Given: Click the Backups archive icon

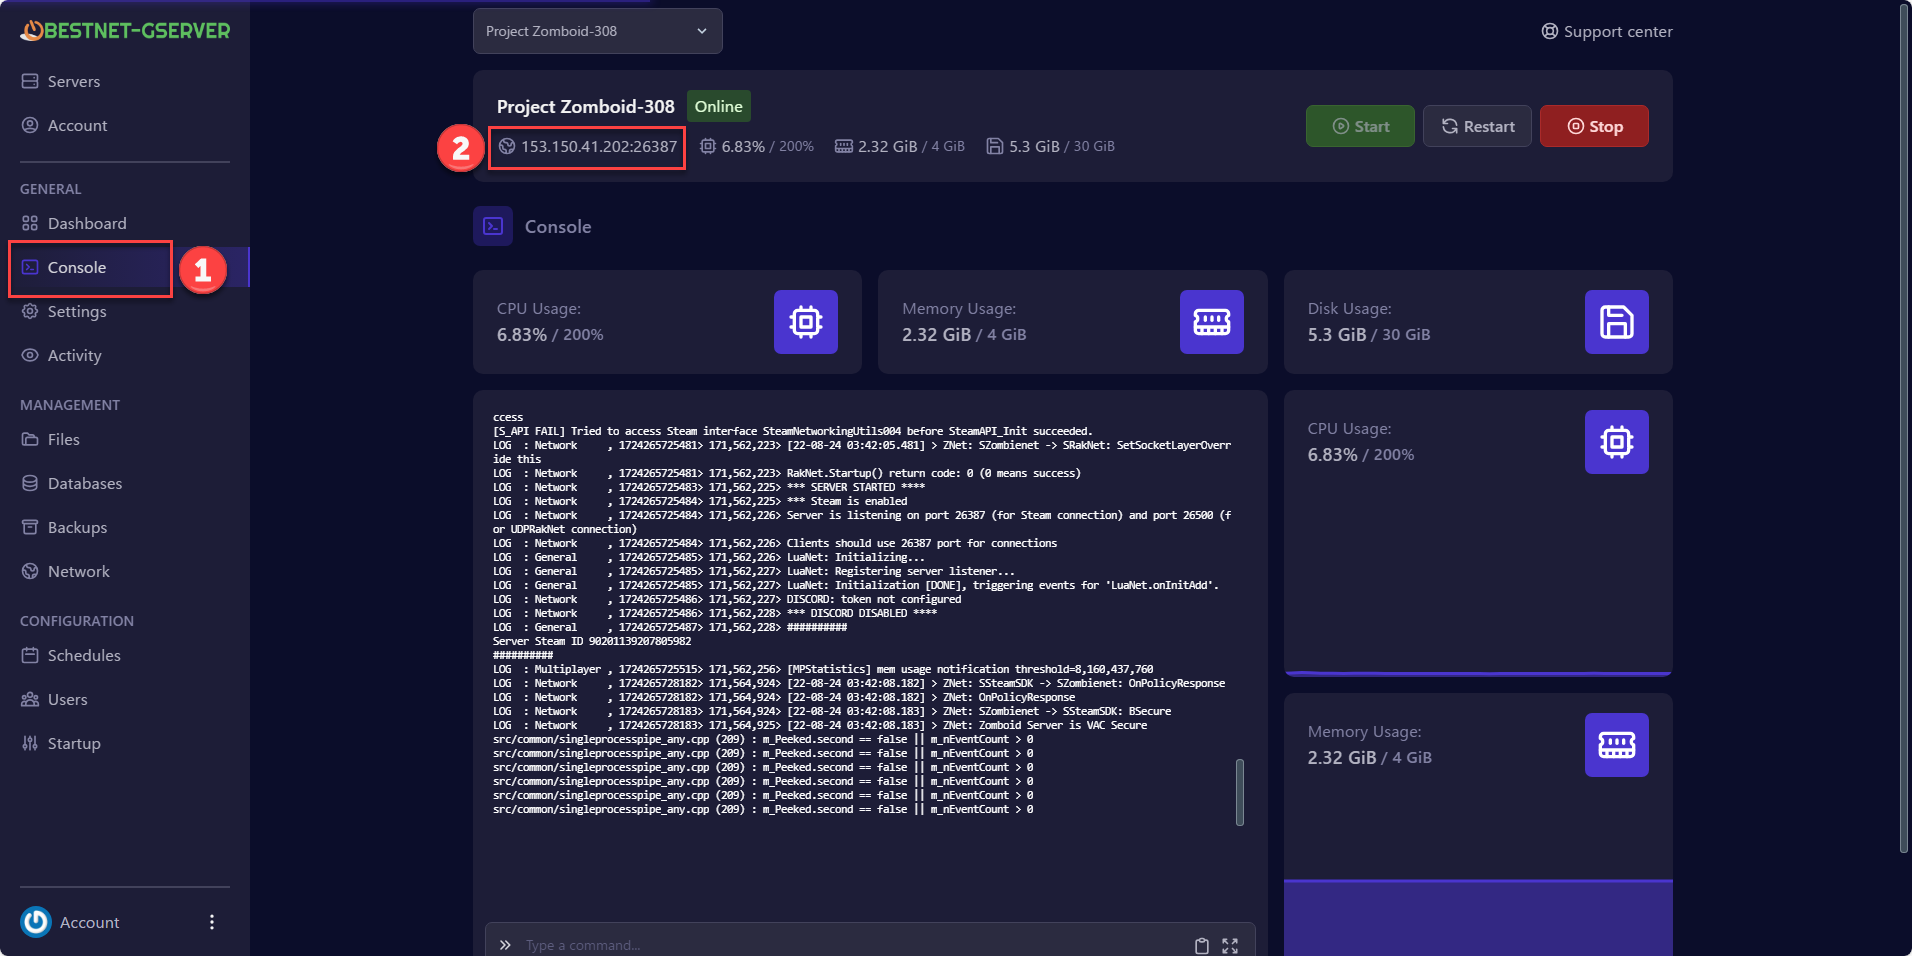Looking at the screenshot, I should [30, 527].
